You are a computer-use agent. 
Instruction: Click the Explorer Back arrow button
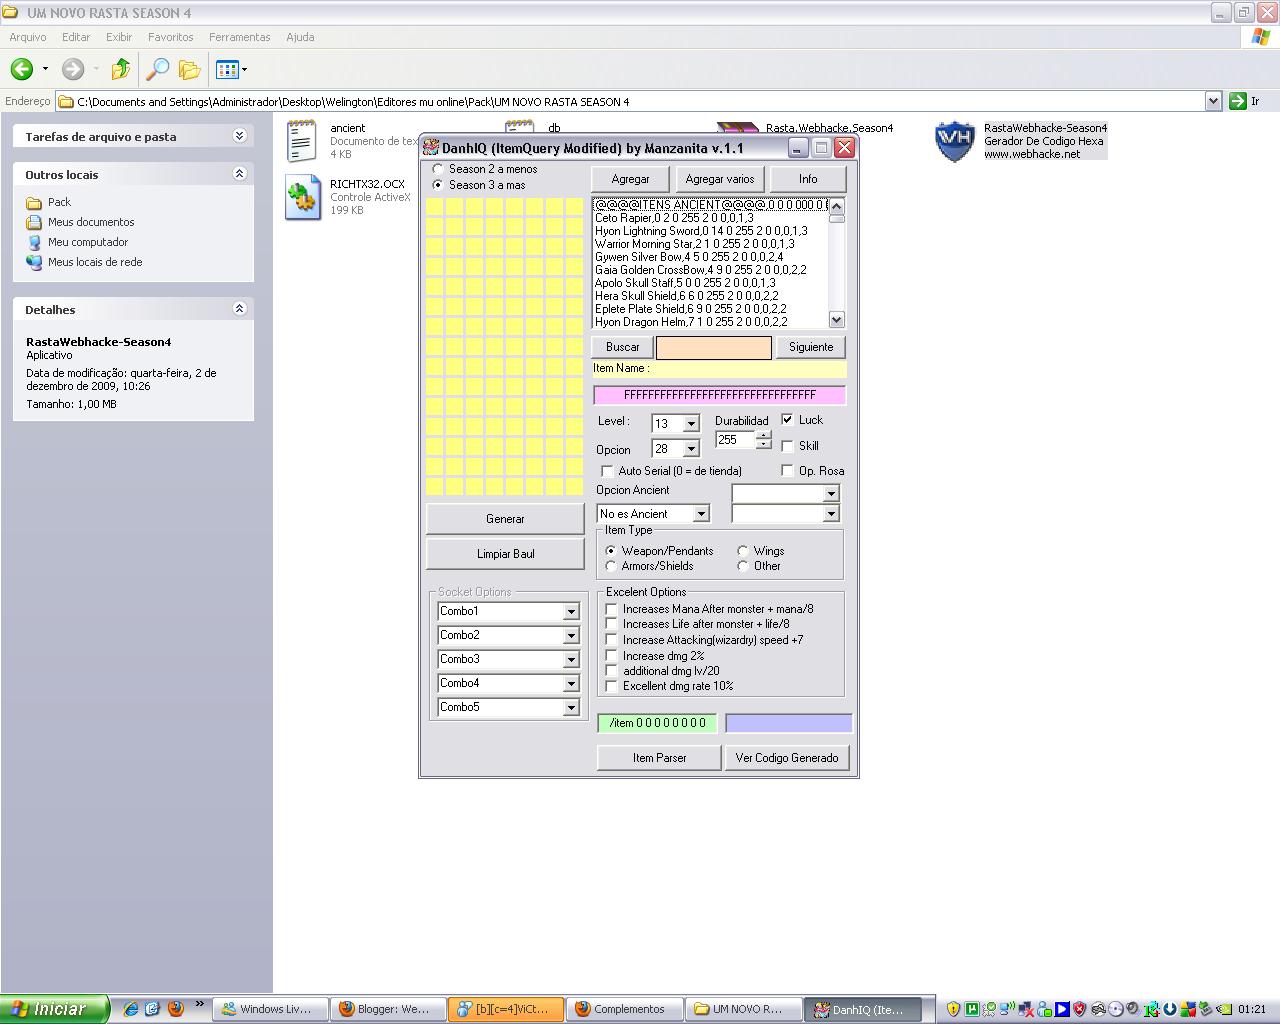(x=22, y=69)
